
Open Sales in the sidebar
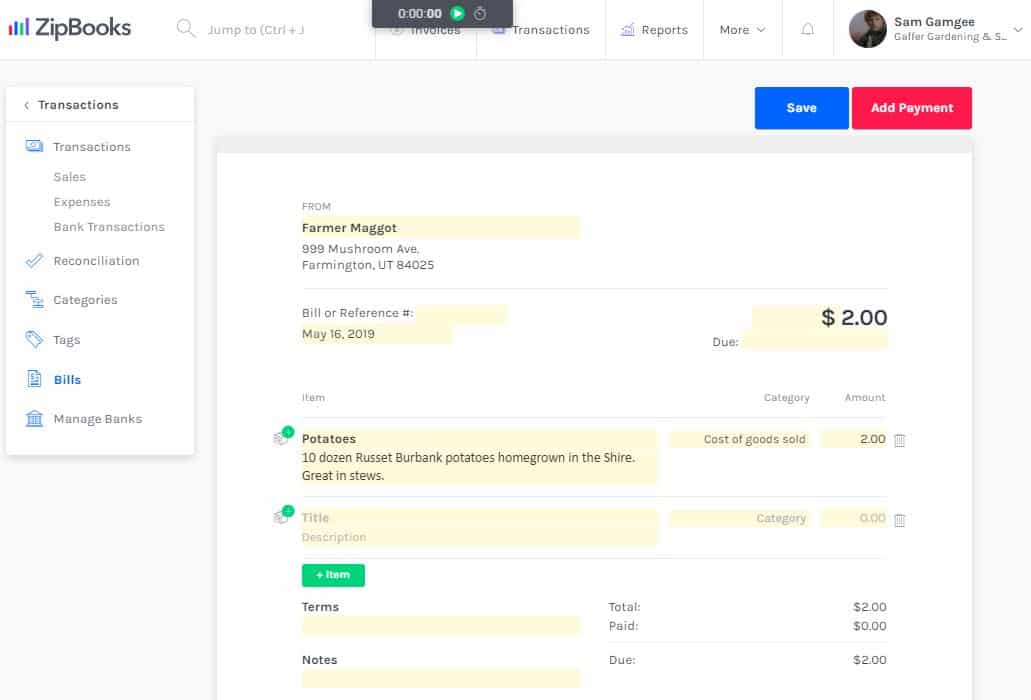(x=70, y=177)
